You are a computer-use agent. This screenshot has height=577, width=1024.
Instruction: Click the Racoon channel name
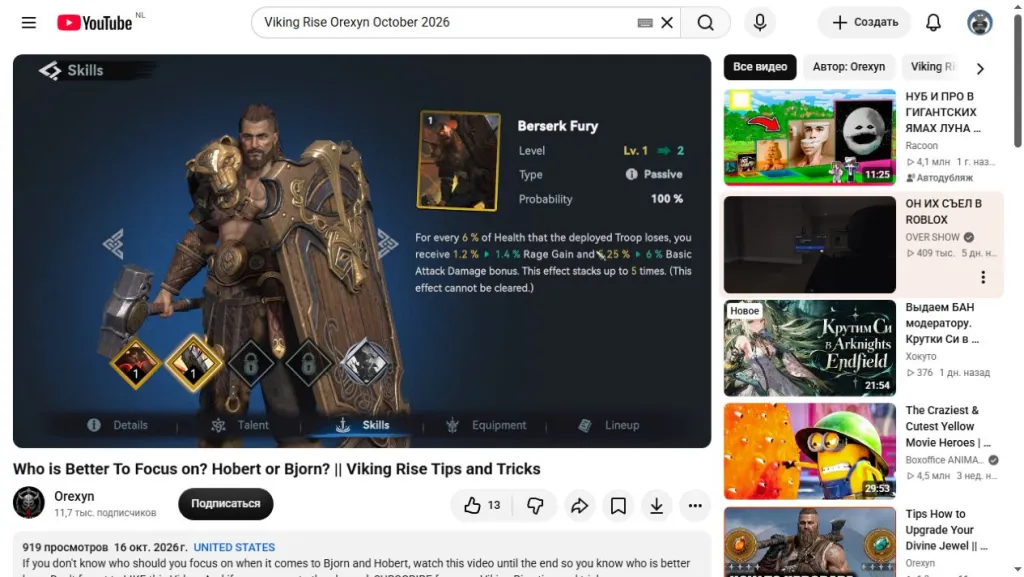[x=921, y=146]
